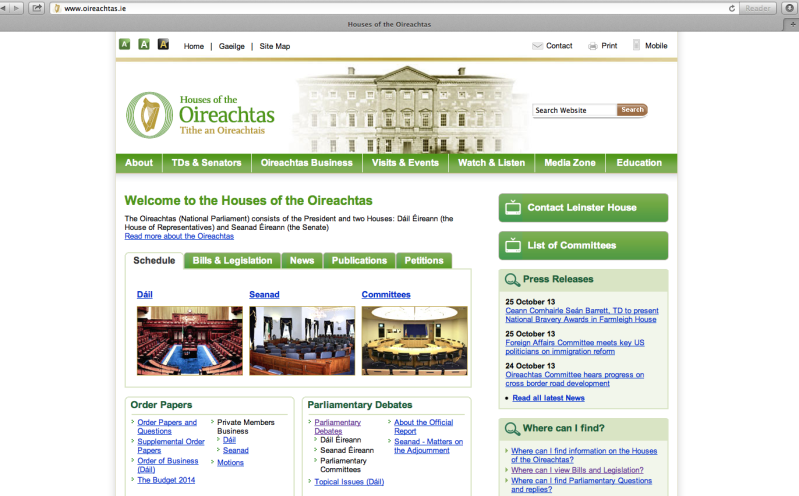Image resolution: width=799 pixels, height=496 pixels.
Task: Click the TV icon on List of Committees
Action: 513,245
